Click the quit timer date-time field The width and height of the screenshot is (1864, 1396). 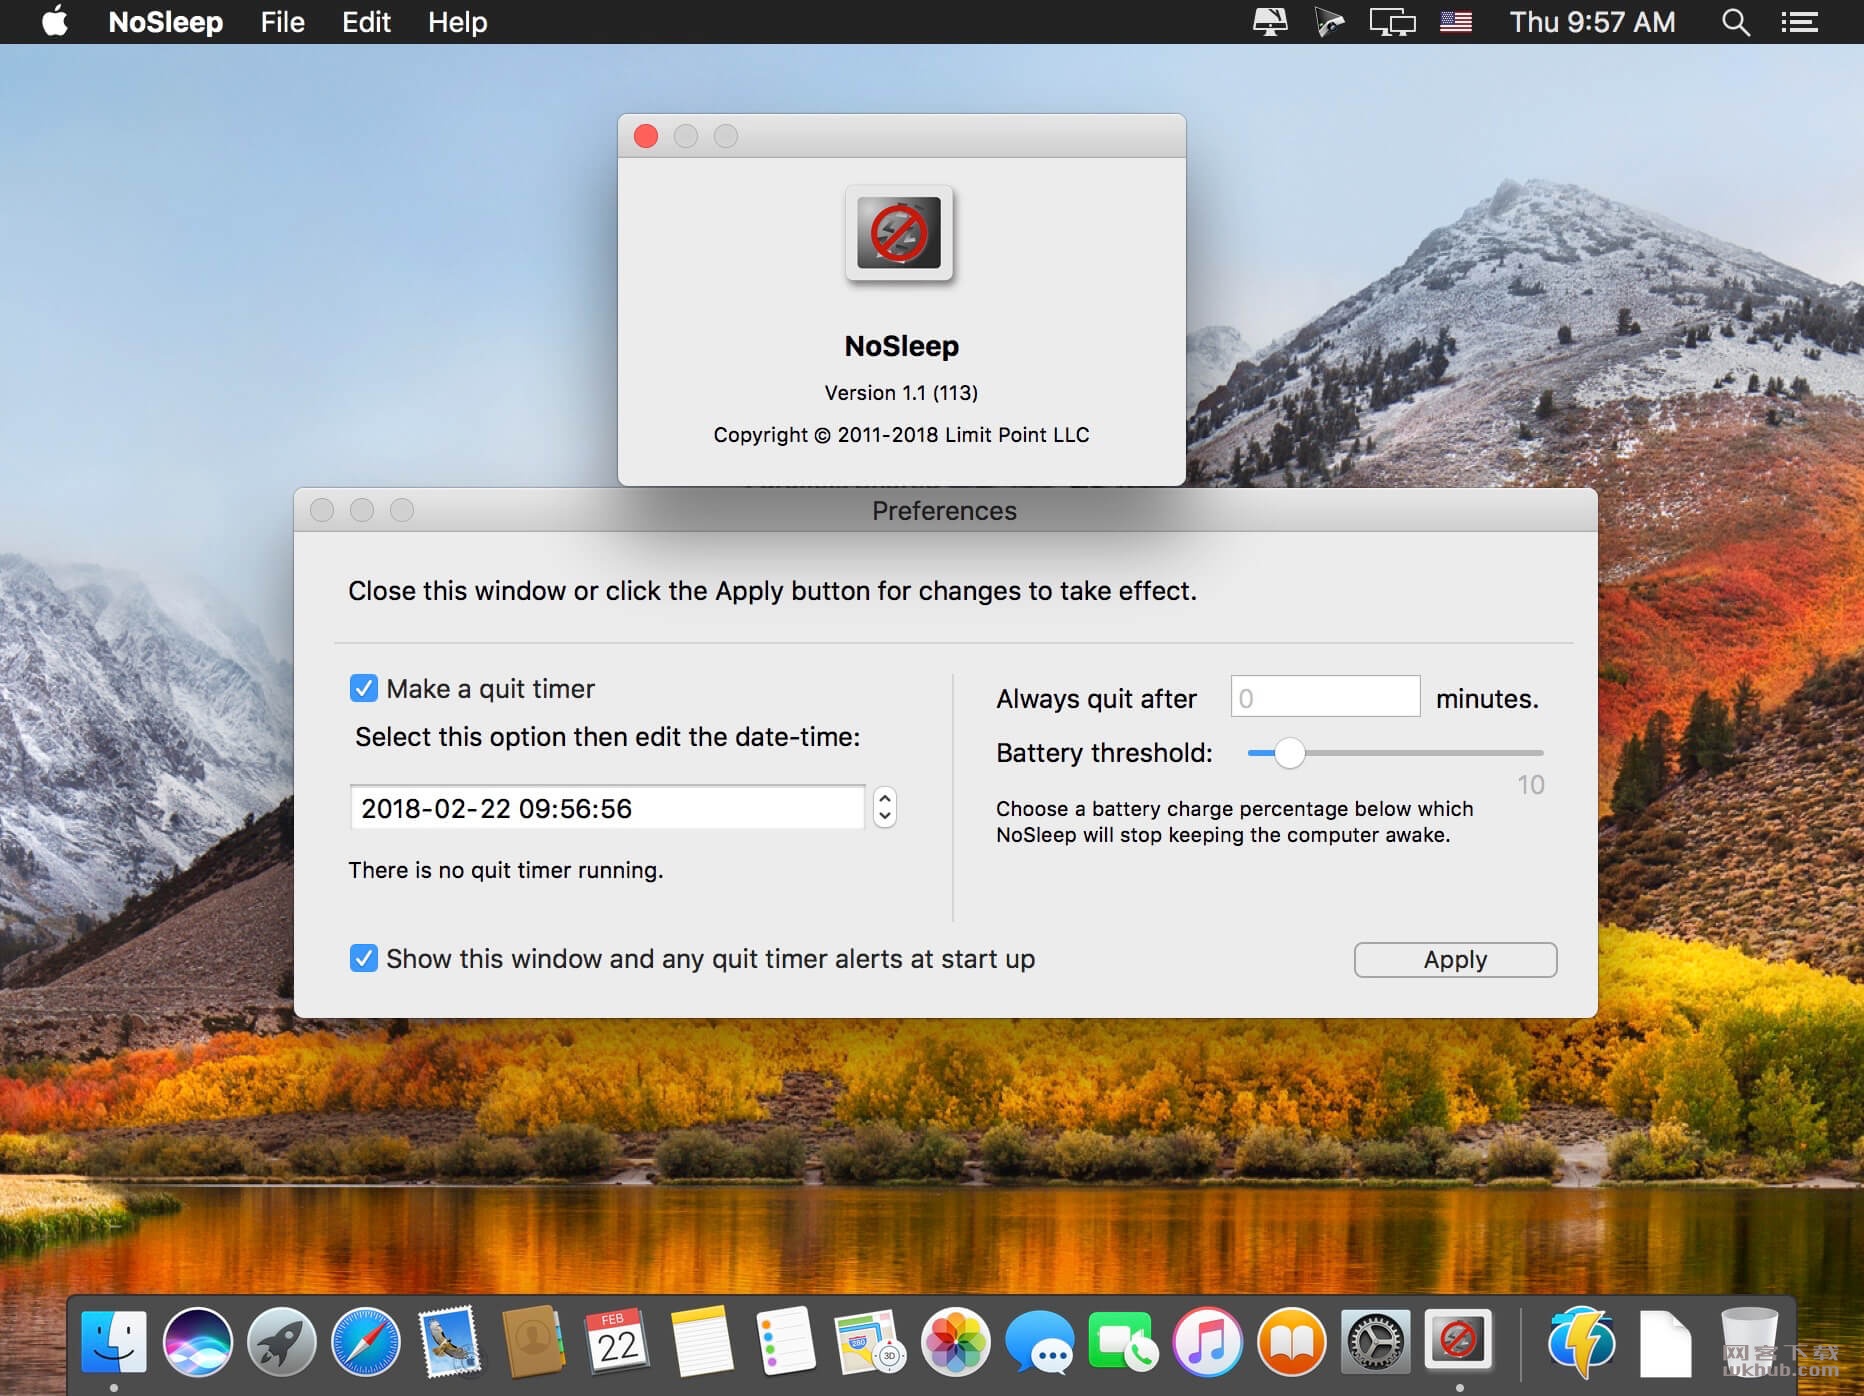click(607, 807)
